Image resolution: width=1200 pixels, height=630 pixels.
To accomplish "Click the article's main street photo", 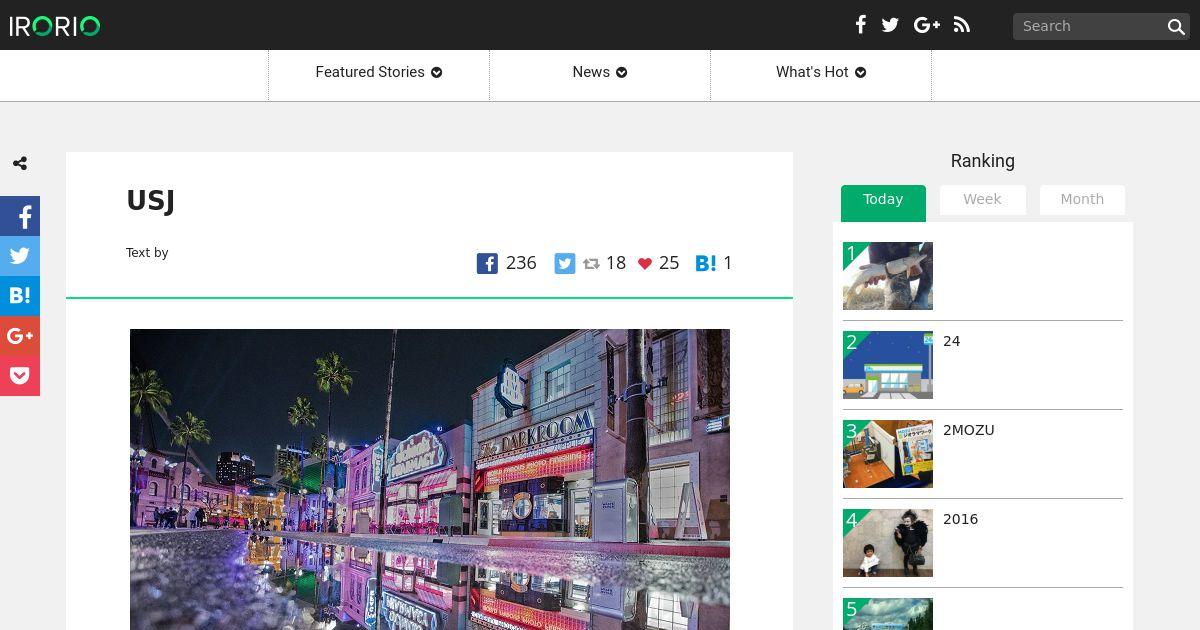I will pos(430,479).
